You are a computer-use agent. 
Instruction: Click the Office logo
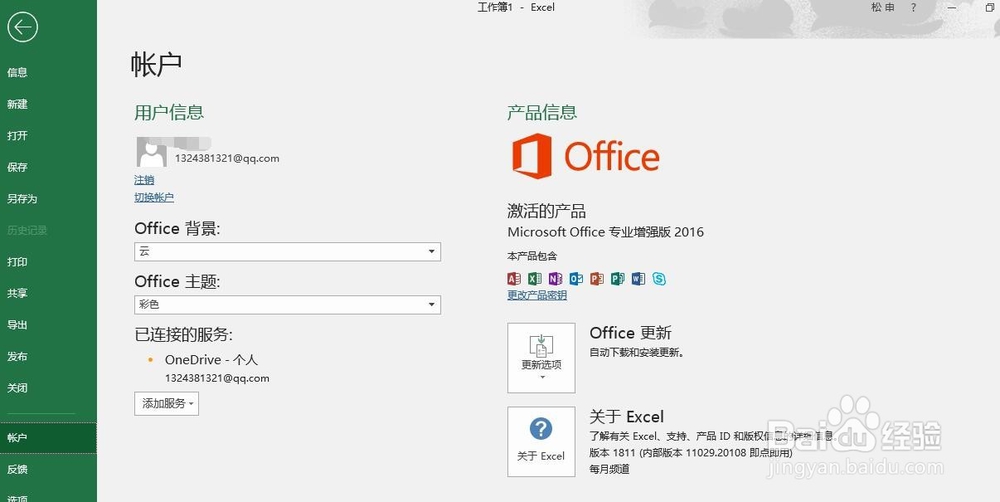585,156
